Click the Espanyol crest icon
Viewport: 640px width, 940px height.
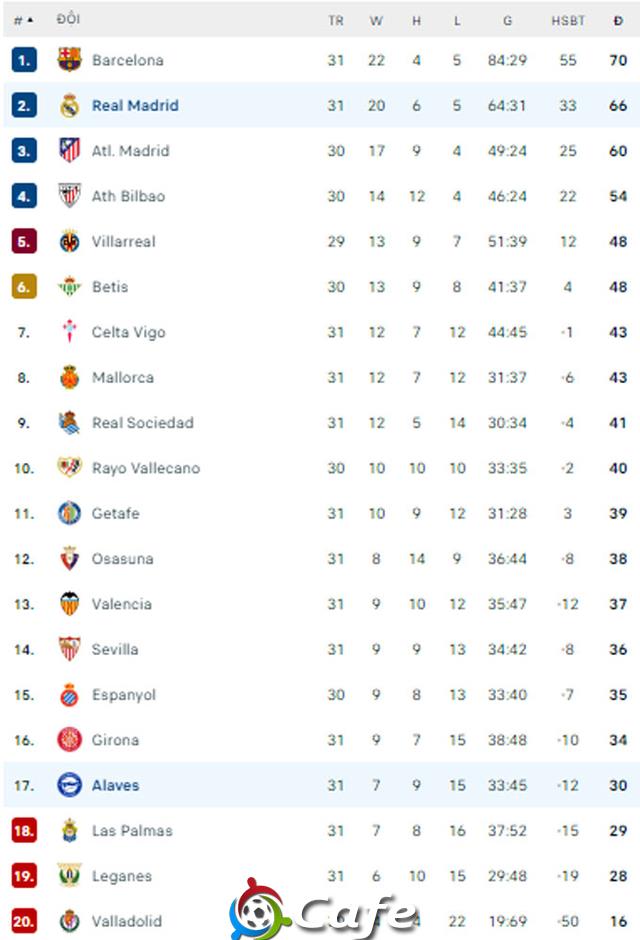(x=70, y=694)
